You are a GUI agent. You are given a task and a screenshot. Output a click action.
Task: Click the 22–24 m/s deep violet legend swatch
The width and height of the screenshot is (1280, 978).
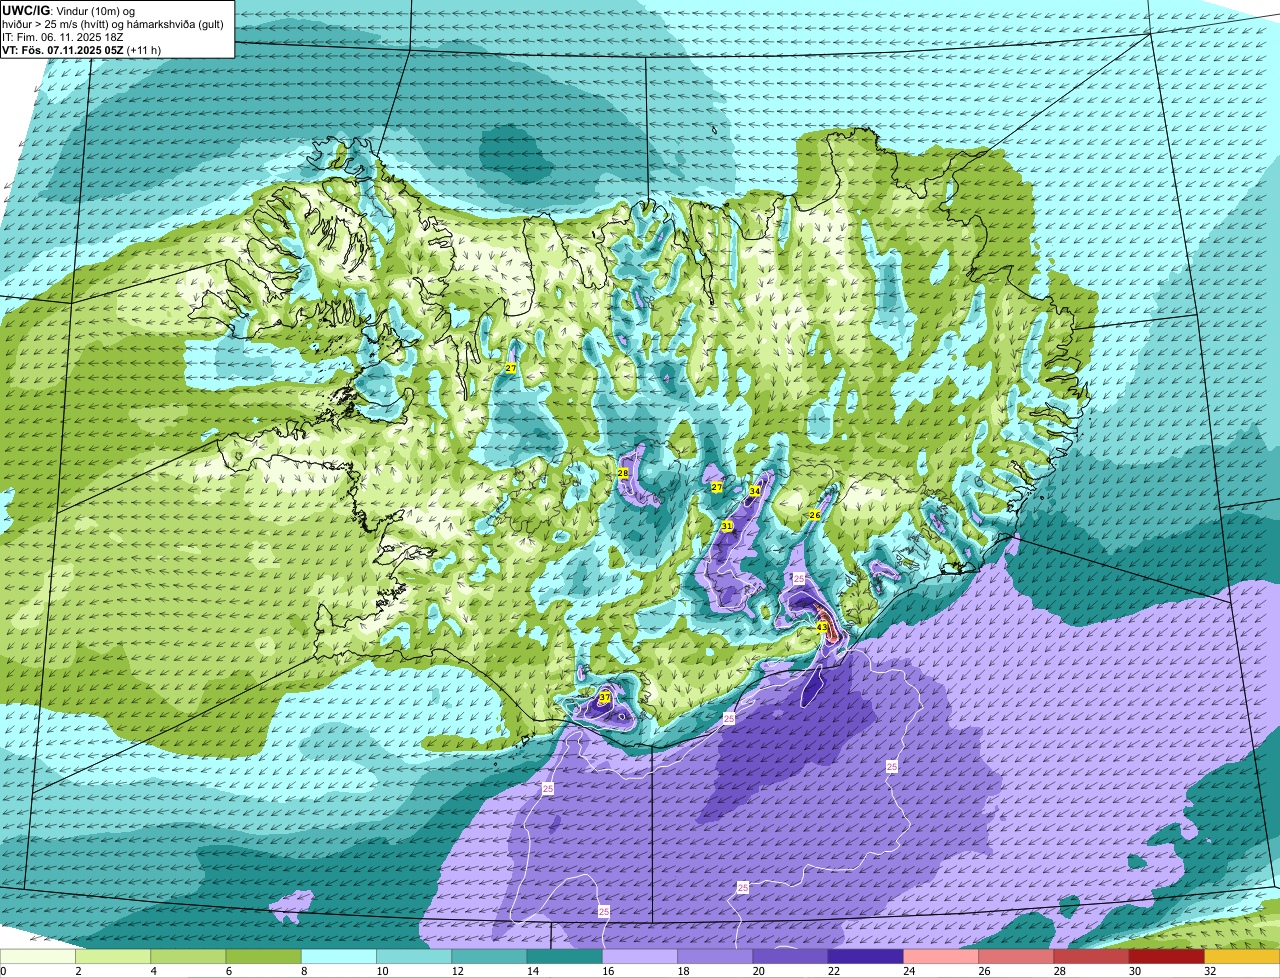pos(866,956)
